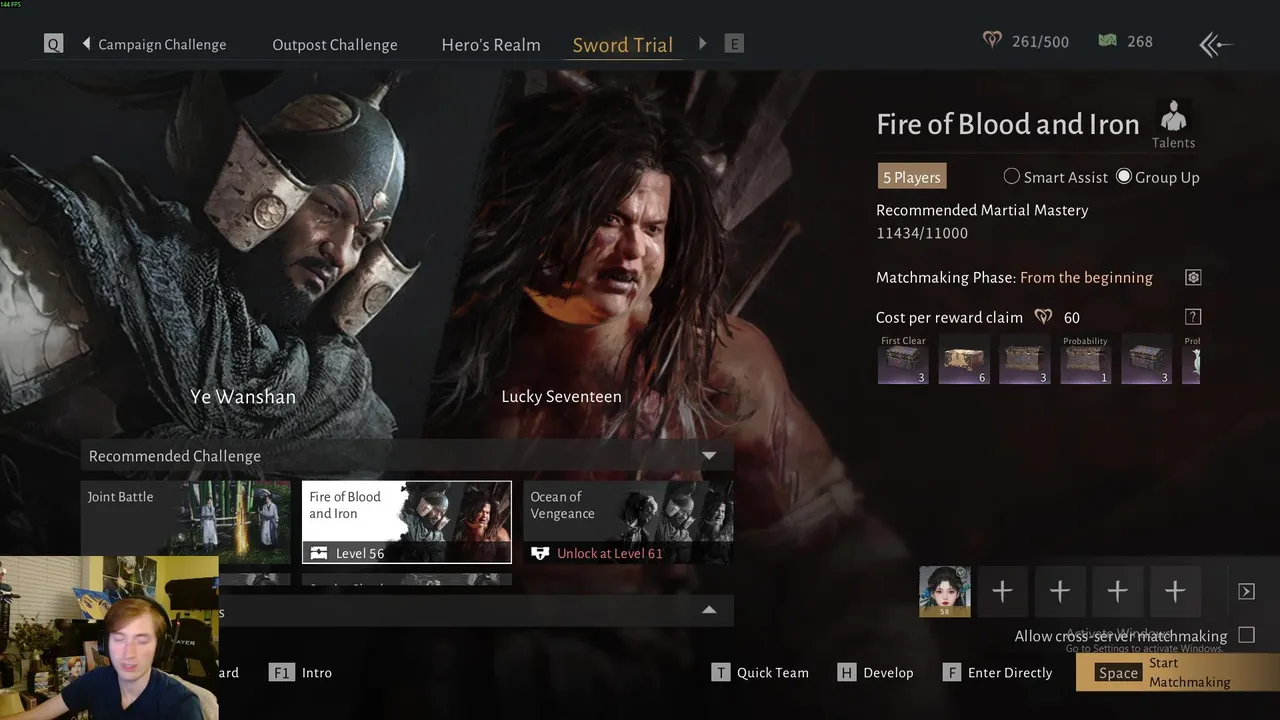The height and width of the screenshot is (720, 1280).
Task: Open the Develop option
Action: click(876, 672)
